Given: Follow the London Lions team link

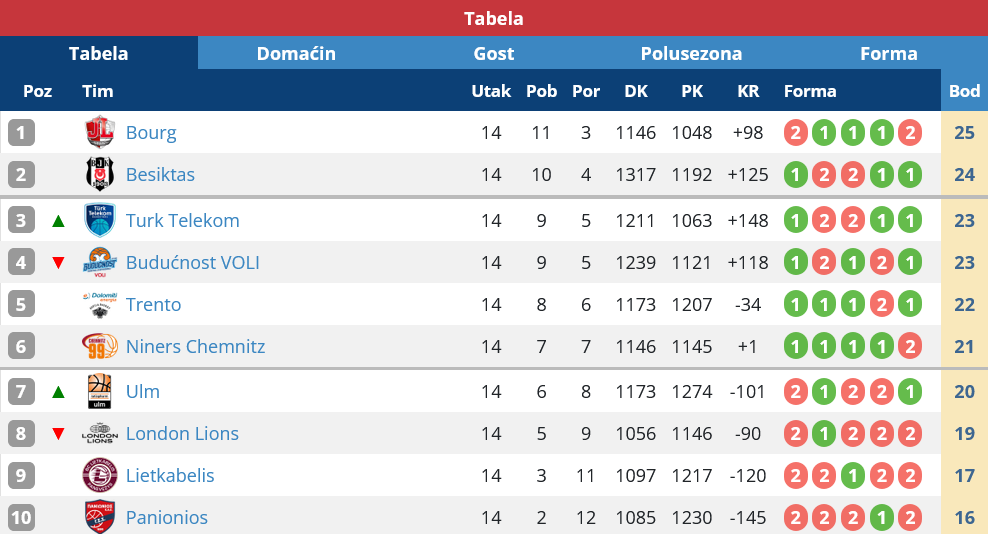Looking at the screenshot, I should point(182,433).
